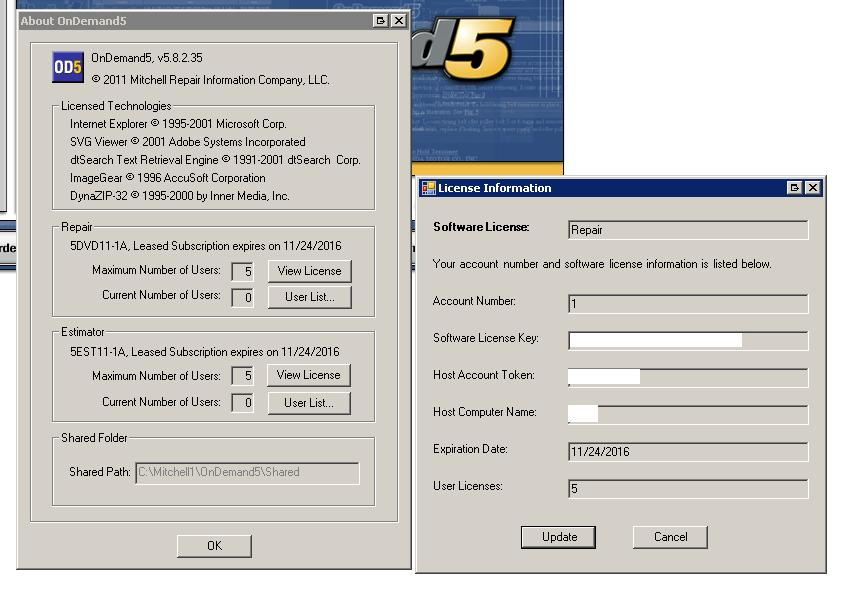Image resolution: width=841 pixels, height=597 pixels.
Task: Cancel the License Information dialog
Action: (x=670, y=537)
